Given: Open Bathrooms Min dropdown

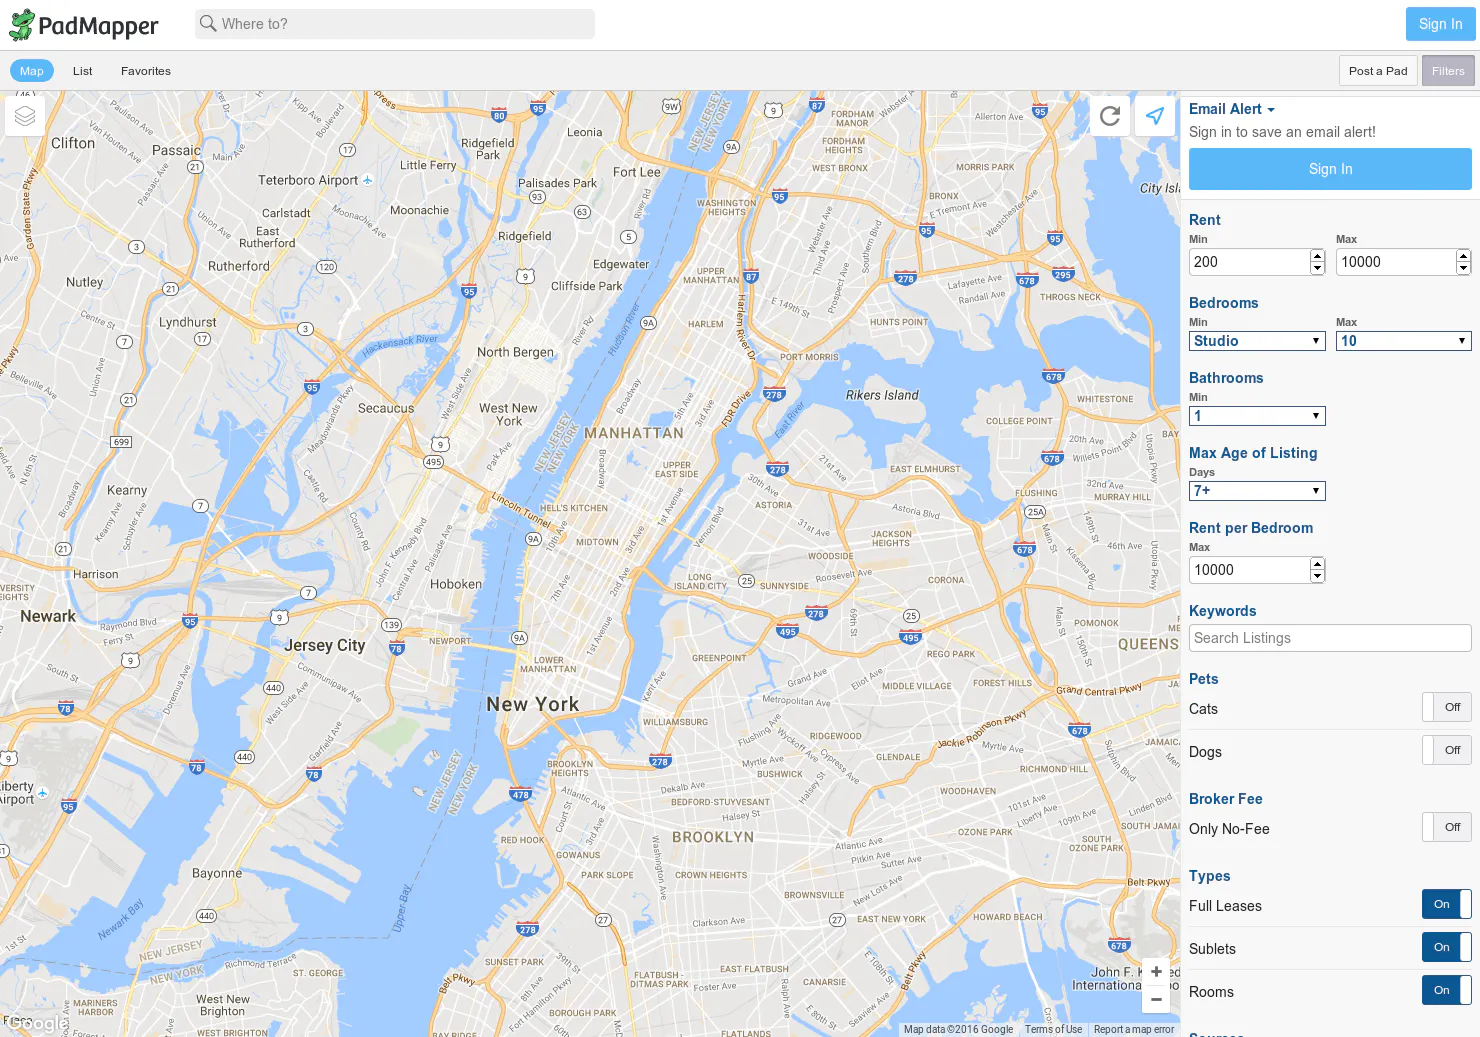Looking at the screenshot, I should click(x=1257, y=416).
